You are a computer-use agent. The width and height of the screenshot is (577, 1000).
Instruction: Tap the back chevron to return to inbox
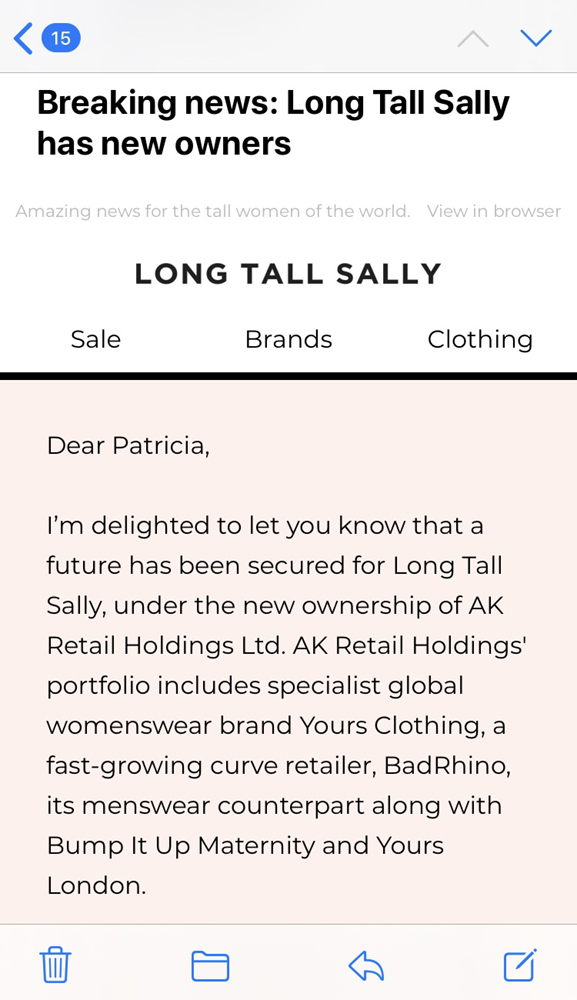tap(24, 38)
